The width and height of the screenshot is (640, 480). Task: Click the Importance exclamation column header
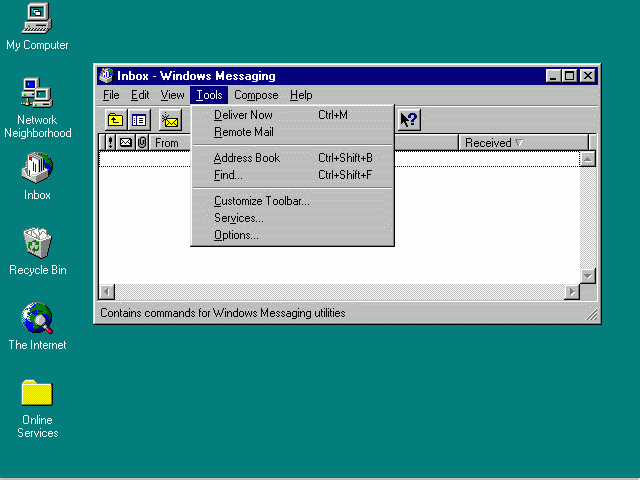coord(110,142)
